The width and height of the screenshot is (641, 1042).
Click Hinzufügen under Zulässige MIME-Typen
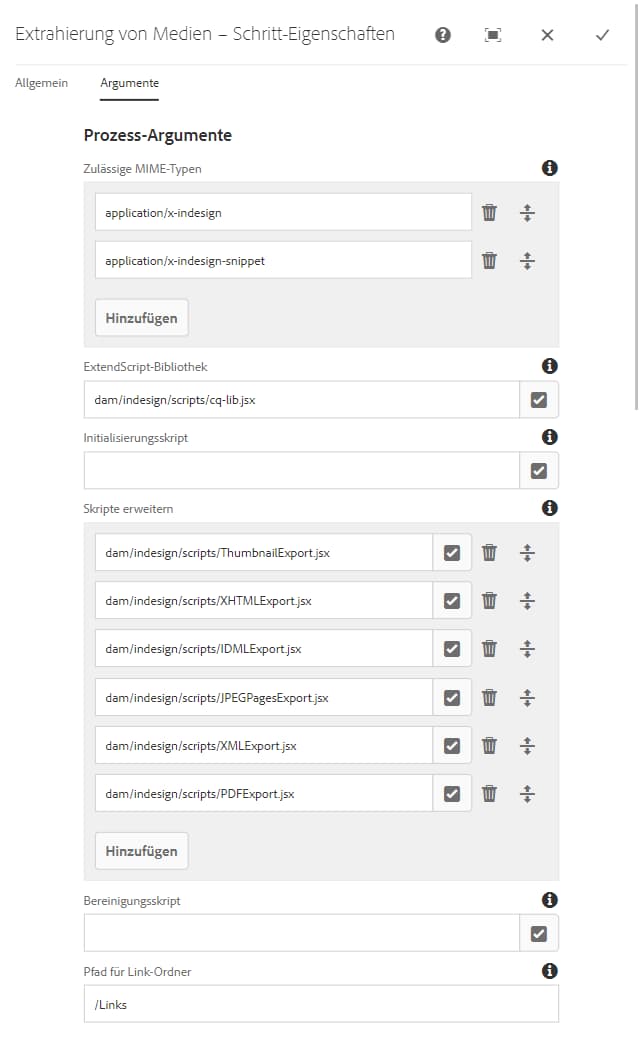(141, 317)
